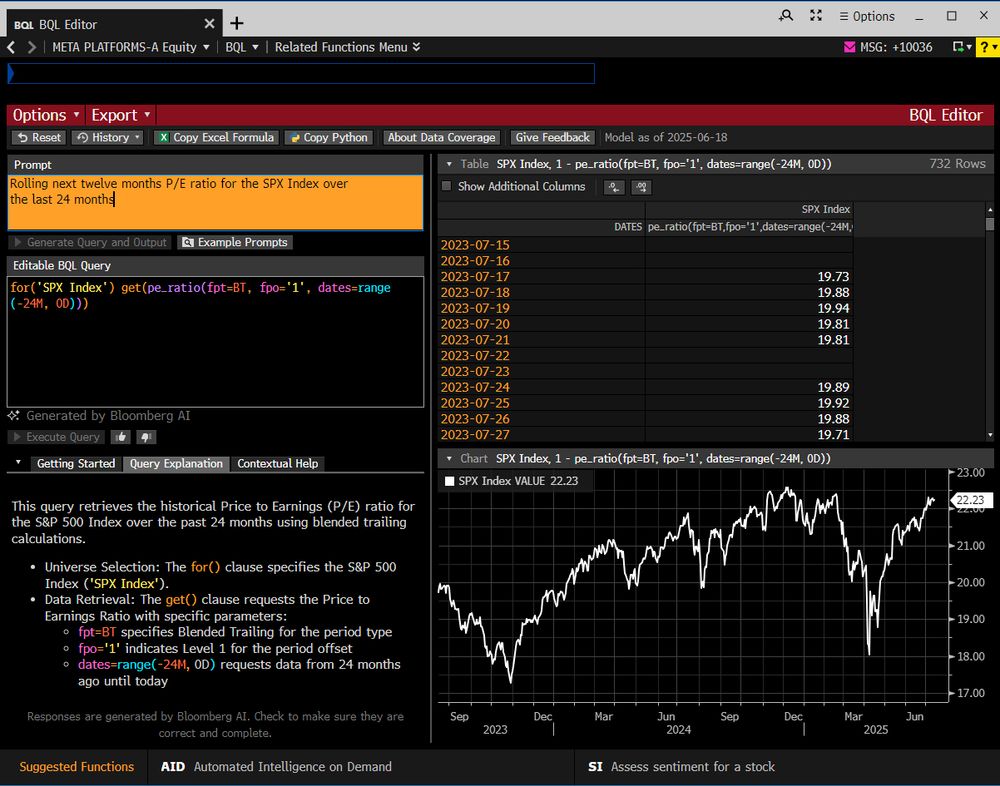Click table scrollbar up arrow

pos(990,209)
